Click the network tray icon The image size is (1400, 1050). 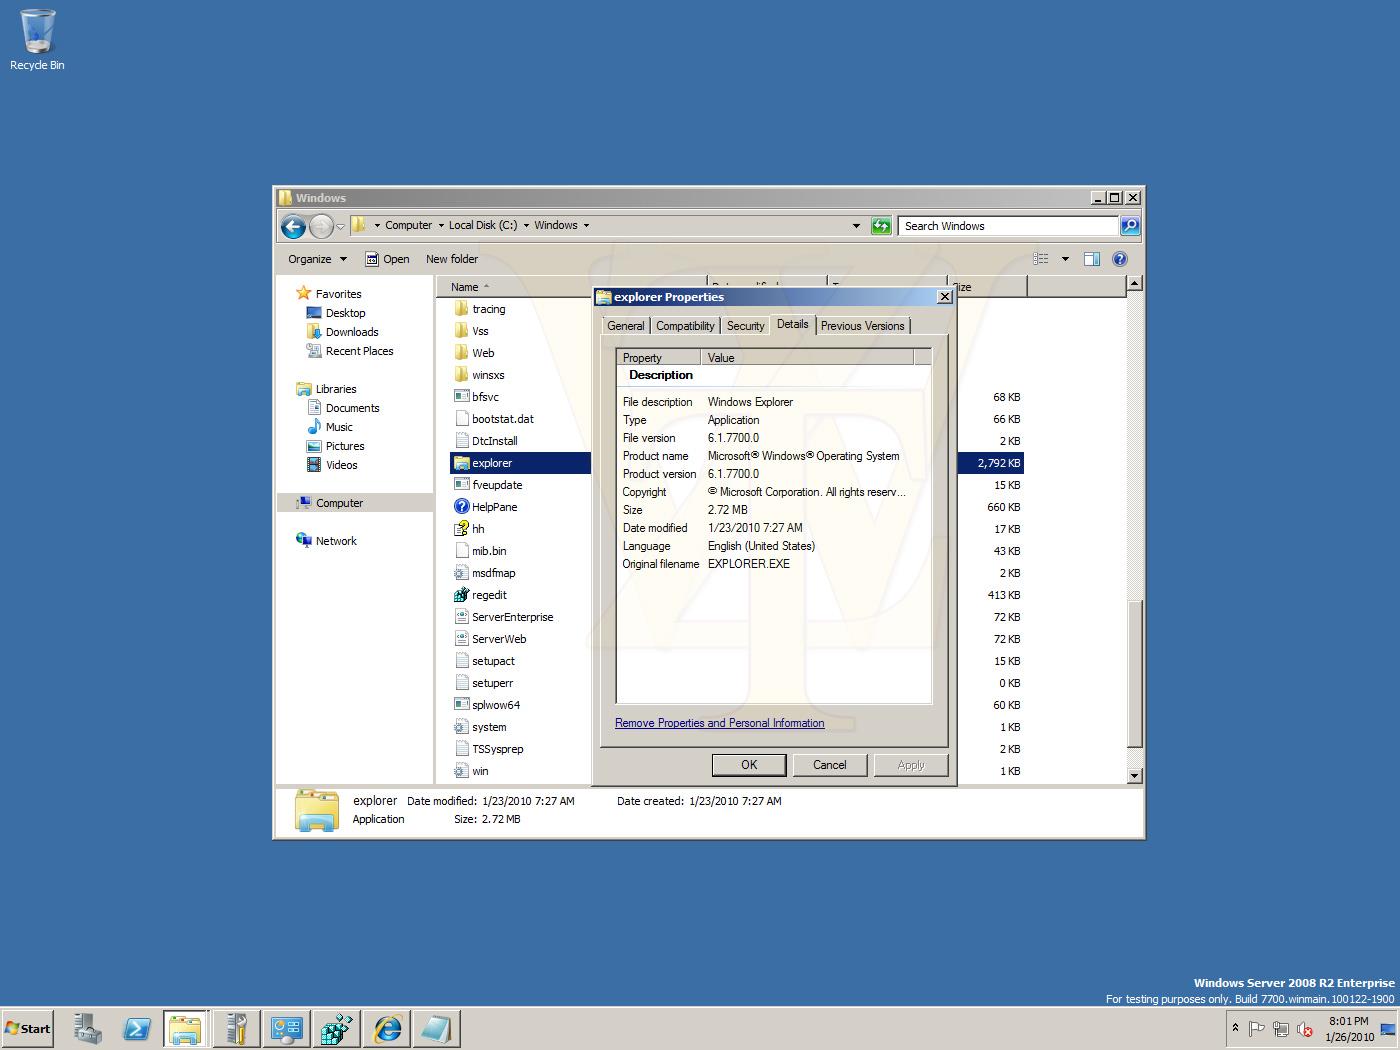[x=1280, y=1029]
